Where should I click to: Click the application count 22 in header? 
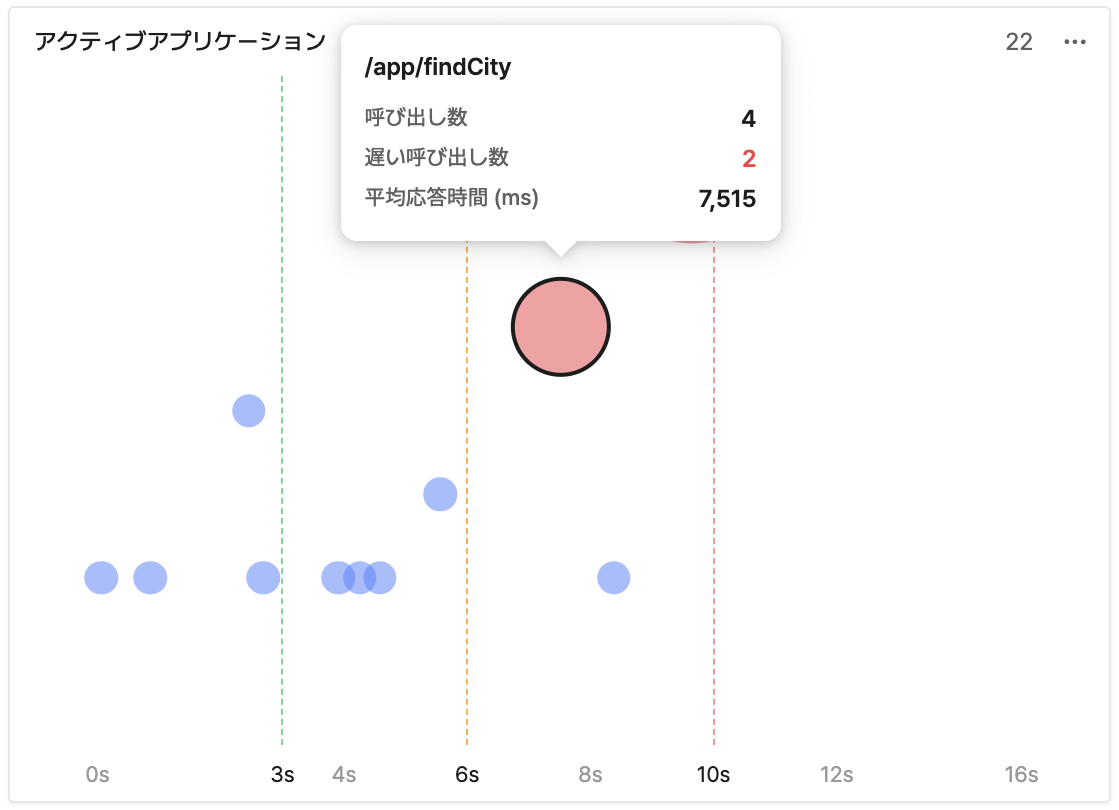[x=1019, y=42]
